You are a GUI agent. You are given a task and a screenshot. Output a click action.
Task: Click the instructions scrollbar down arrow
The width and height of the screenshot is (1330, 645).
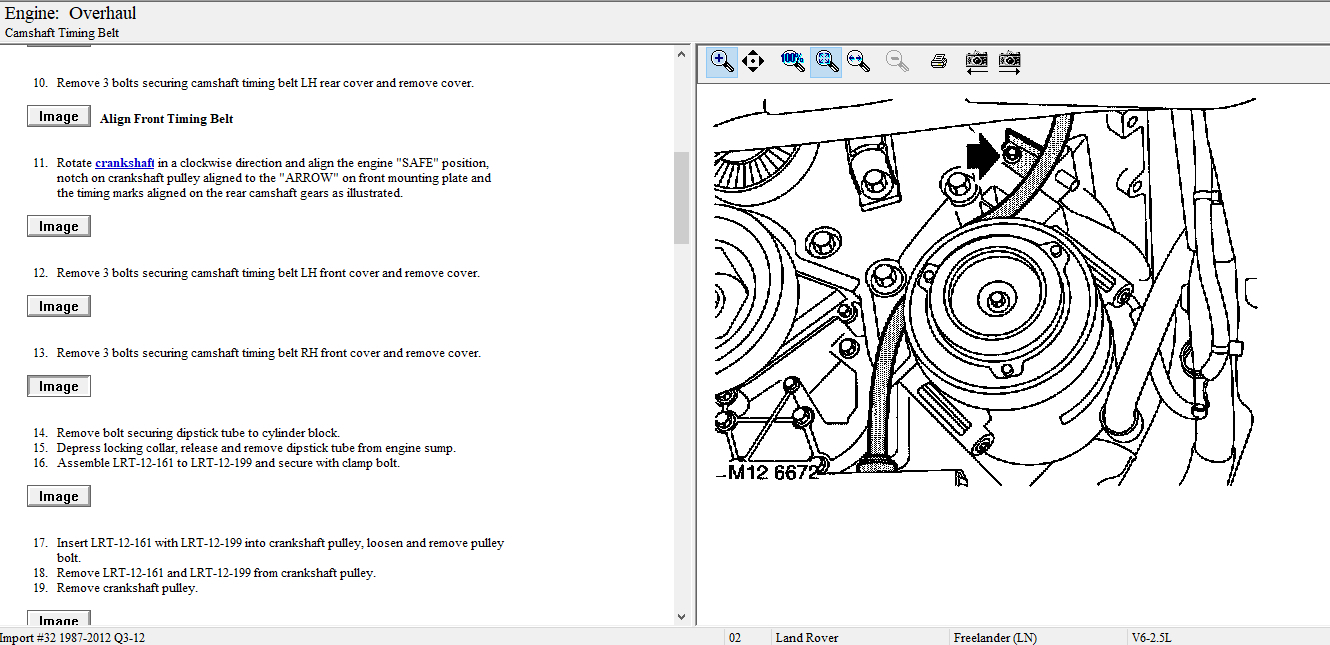click(x=681, y=617)
